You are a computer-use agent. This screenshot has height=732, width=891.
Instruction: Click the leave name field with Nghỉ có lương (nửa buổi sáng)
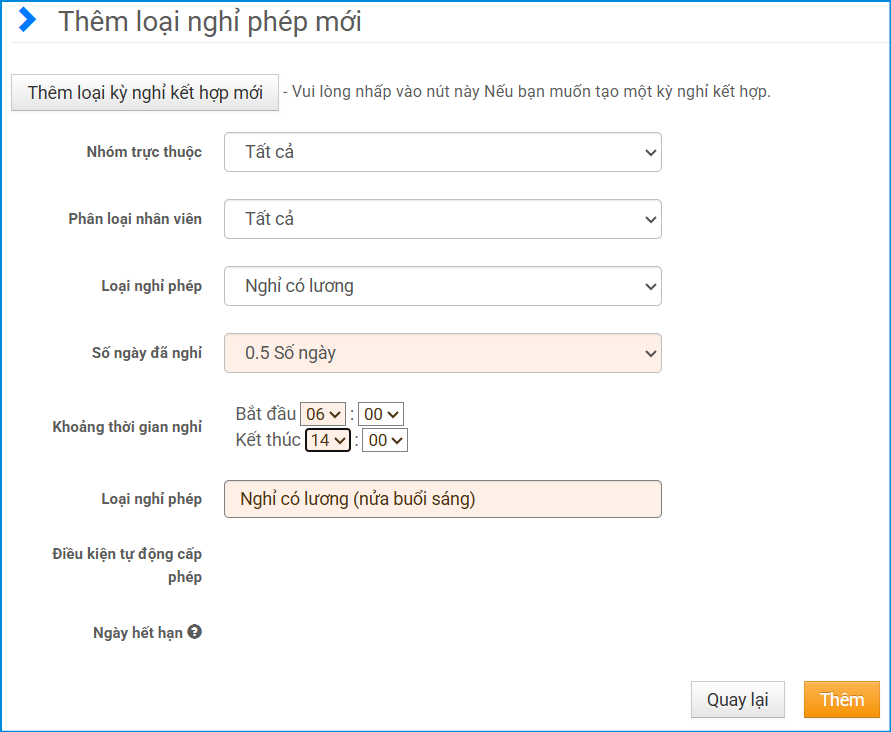tap(442, 499)
